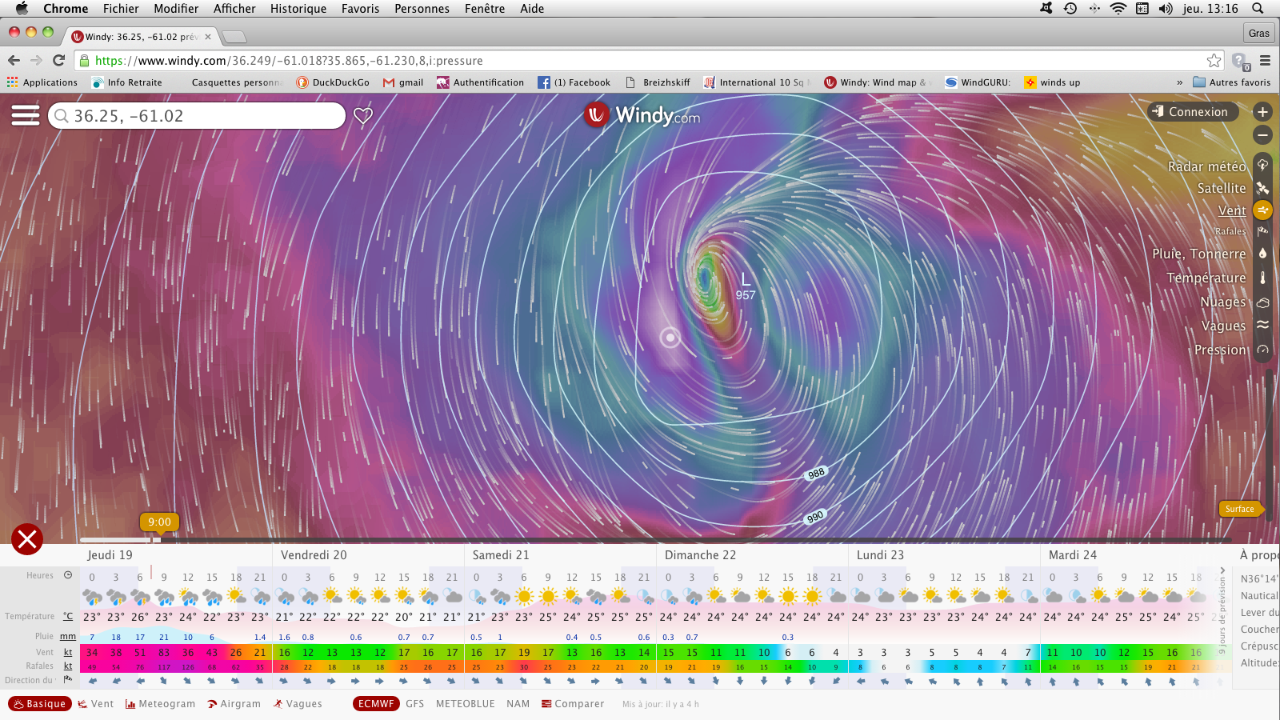The image size is (1280, 720).
Task: Close forecast panel with red X
Action: click(x=27, y=540)
